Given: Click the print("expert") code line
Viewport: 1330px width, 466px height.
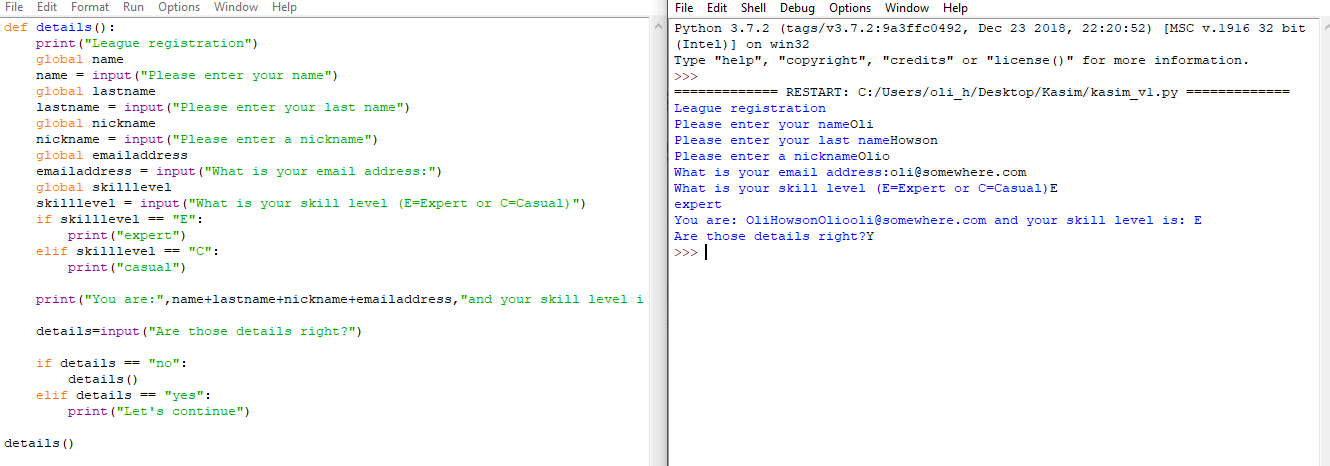Looking at the screenshot, I should tap(127, 236).
